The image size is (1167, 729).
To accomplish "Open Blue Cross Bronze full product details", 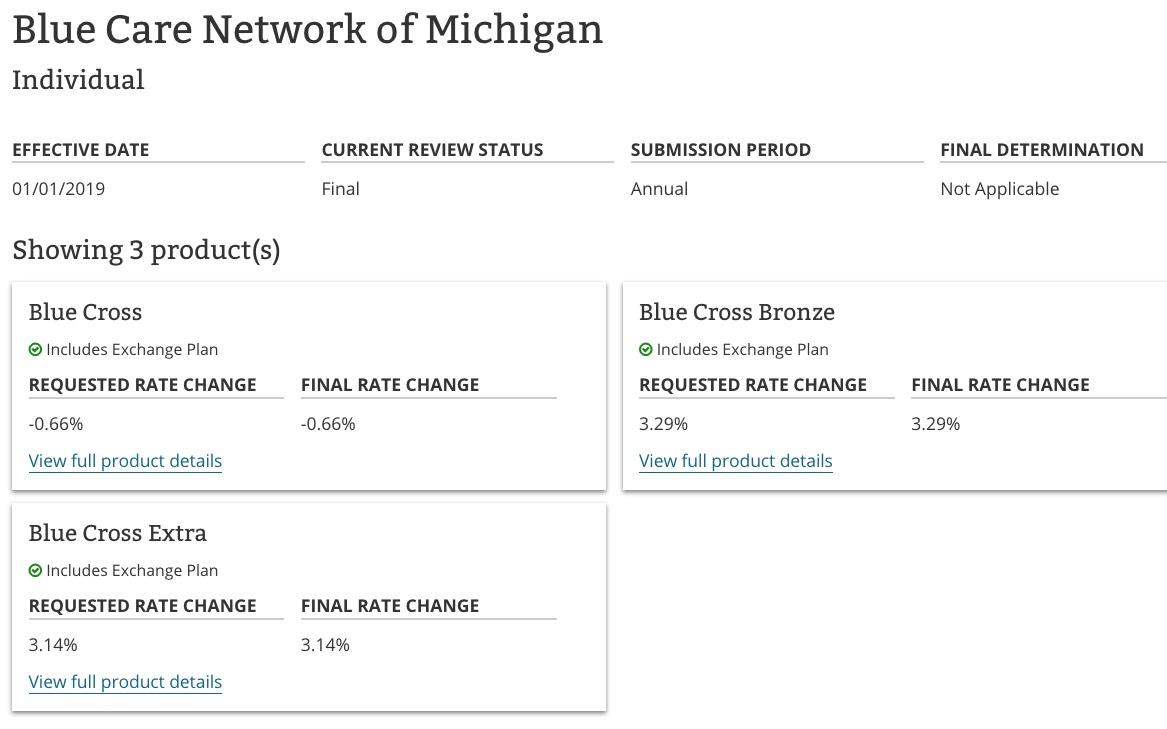I will click(735, 461).
